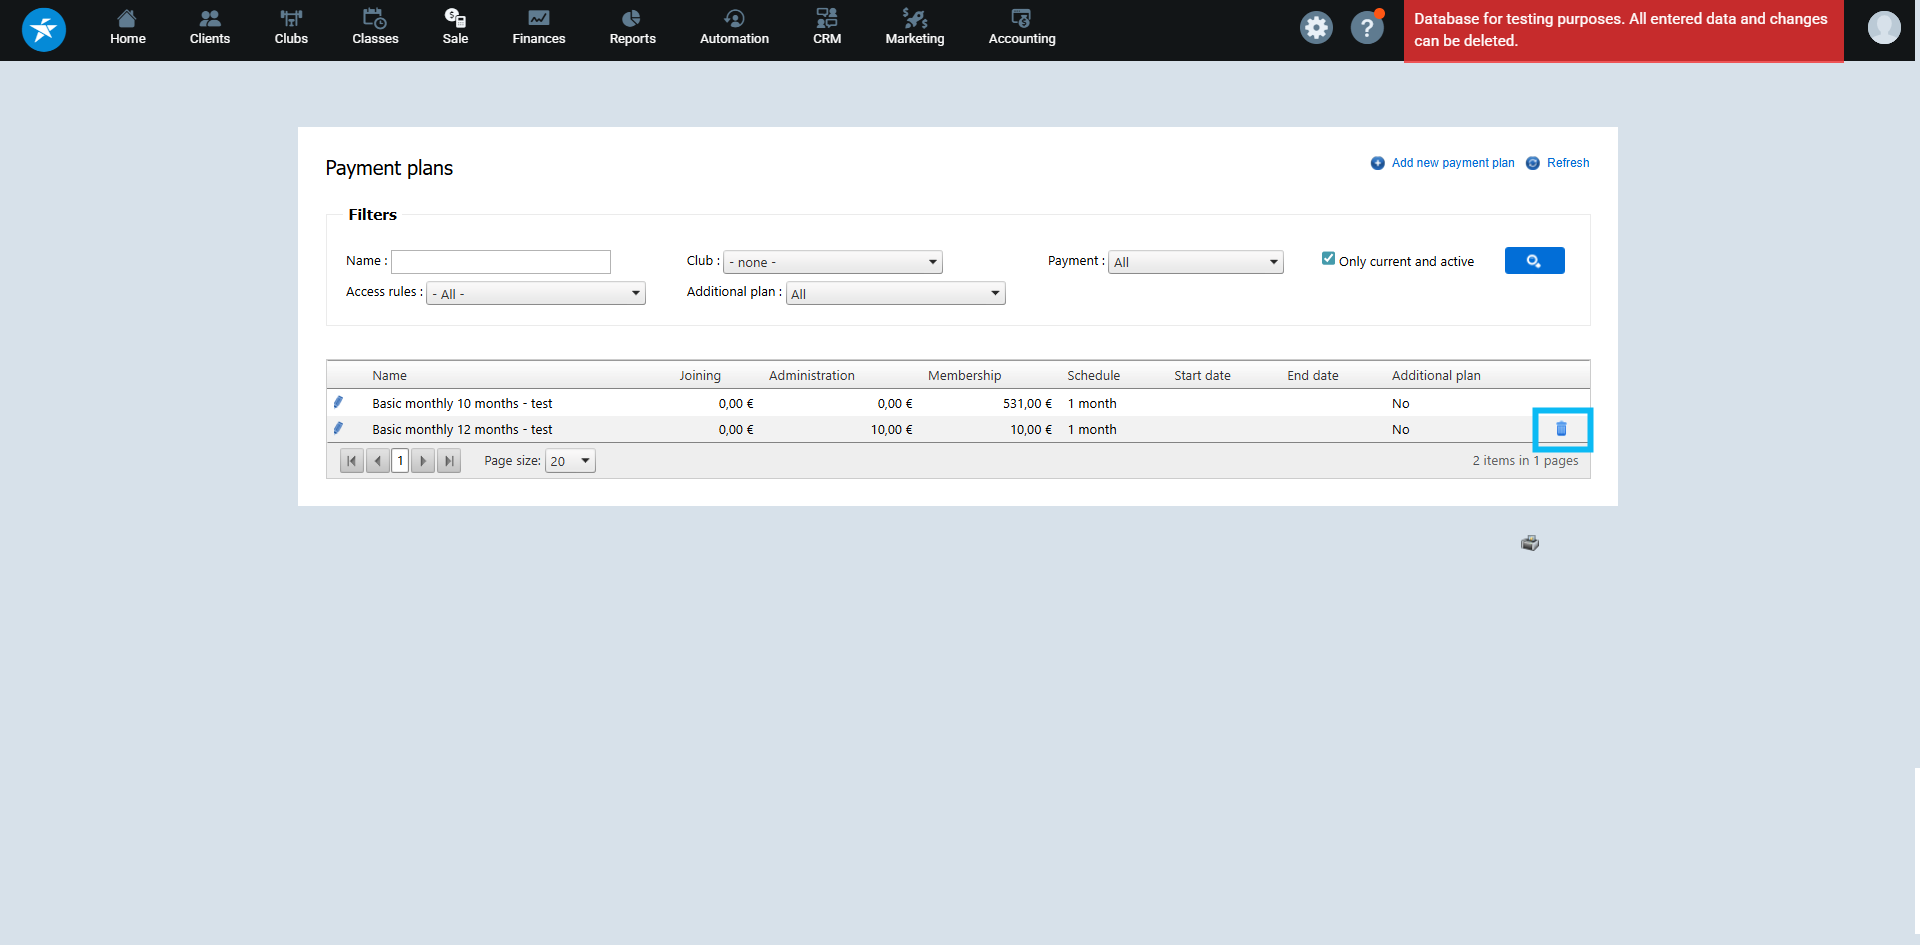Open the Finances menu
1920x945 pixels.
538,28
